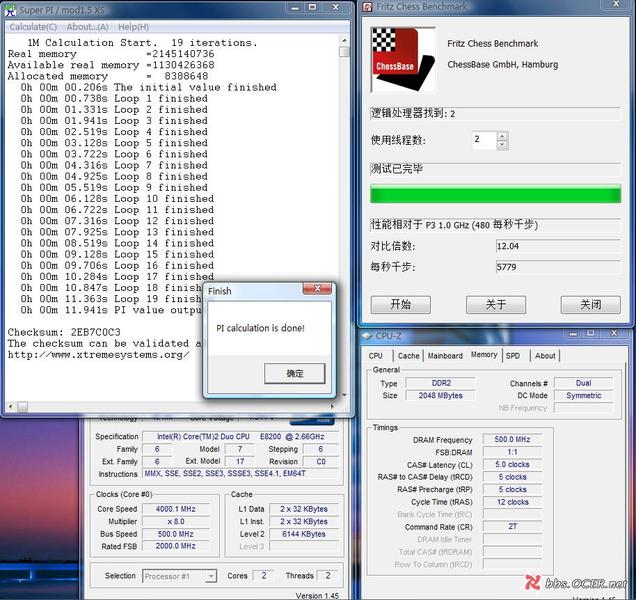Screen dimensions: 636x600
Task: Confirm the PI calculation done dialog
Action: pyautogui.click(x=294, y=373)
